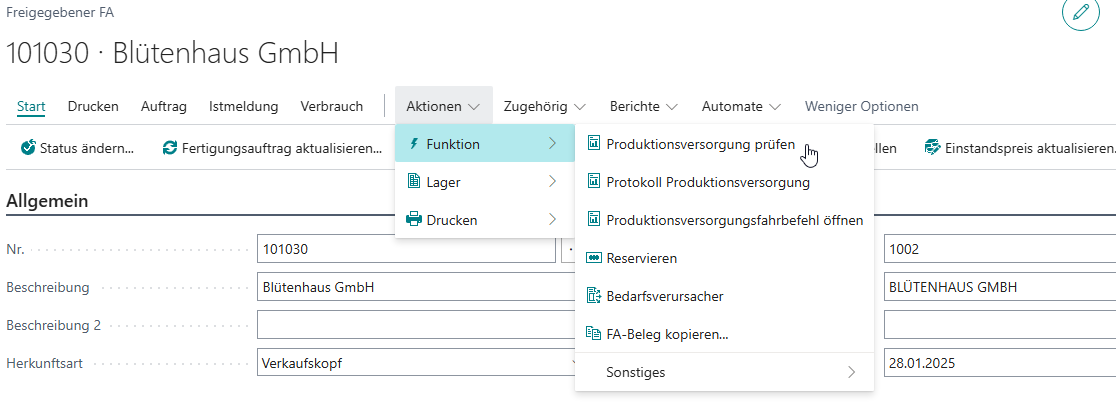
Task: Open the Lager submenu entry
Action: pos(481,182)
